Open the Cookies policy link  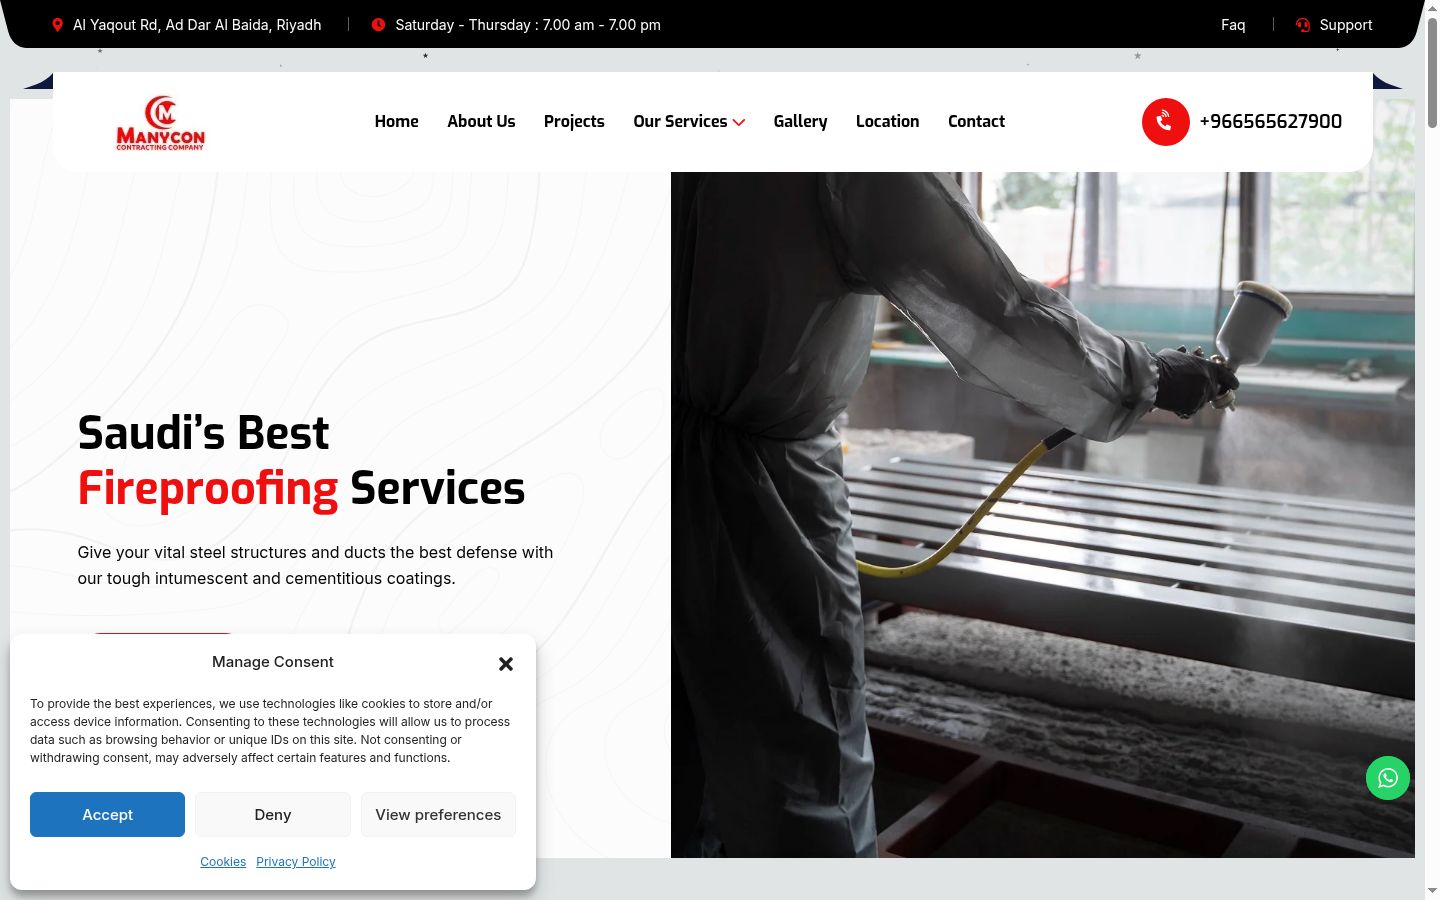point(223,862)
